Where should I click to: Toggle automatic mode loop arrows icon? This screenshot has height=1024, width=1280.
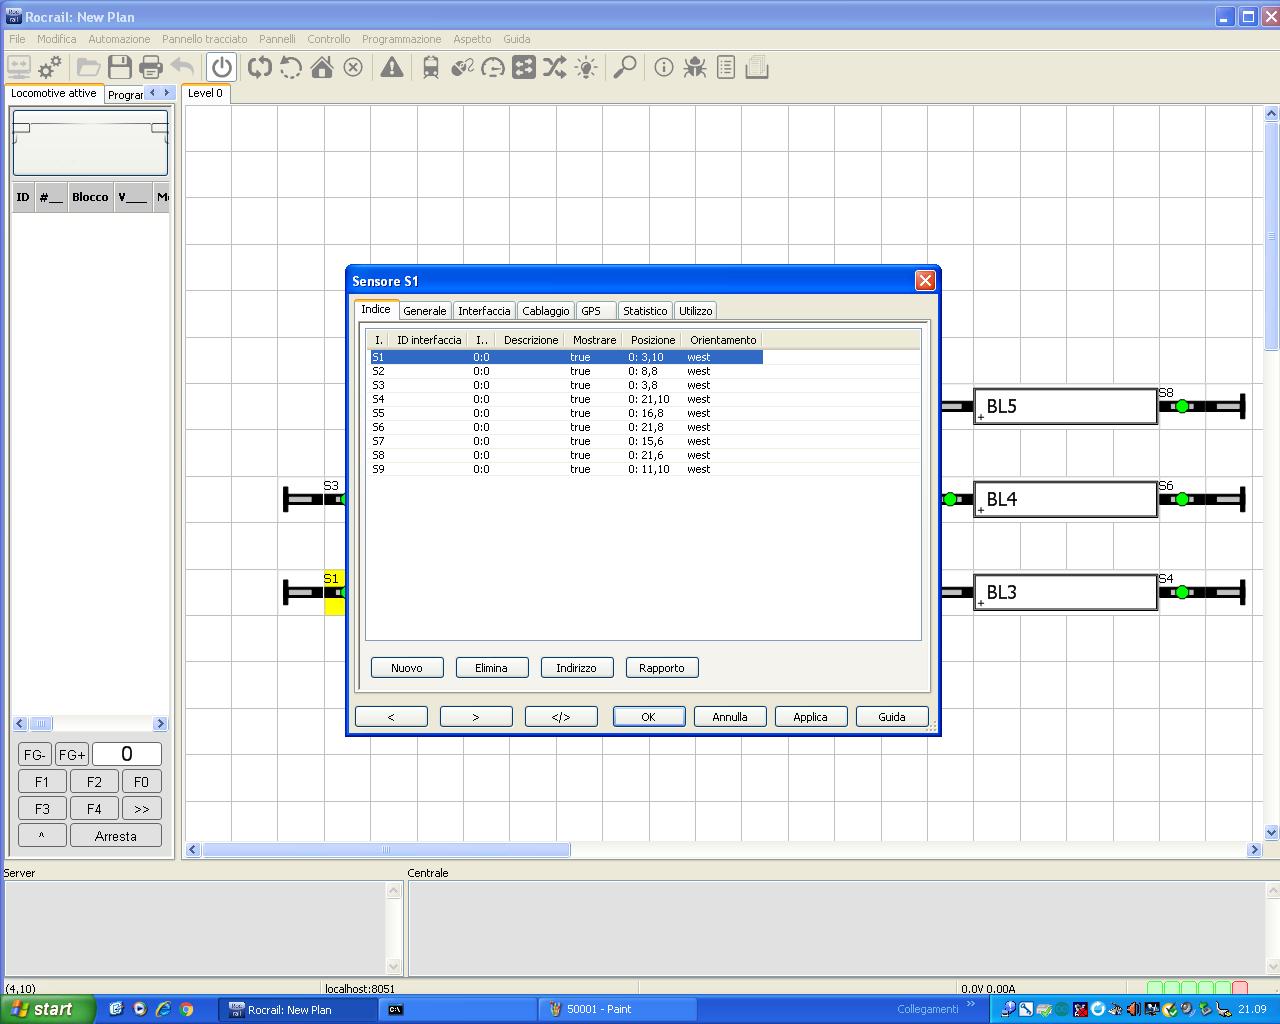tap(260, 67)
